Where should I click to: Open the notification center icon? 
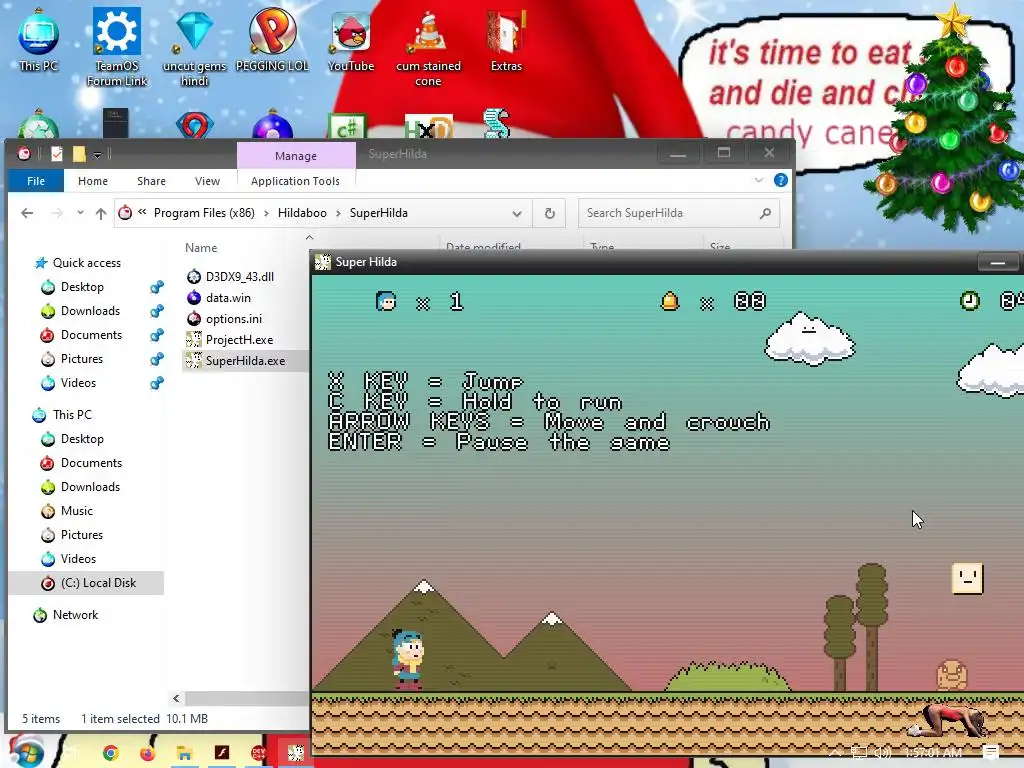991,752
